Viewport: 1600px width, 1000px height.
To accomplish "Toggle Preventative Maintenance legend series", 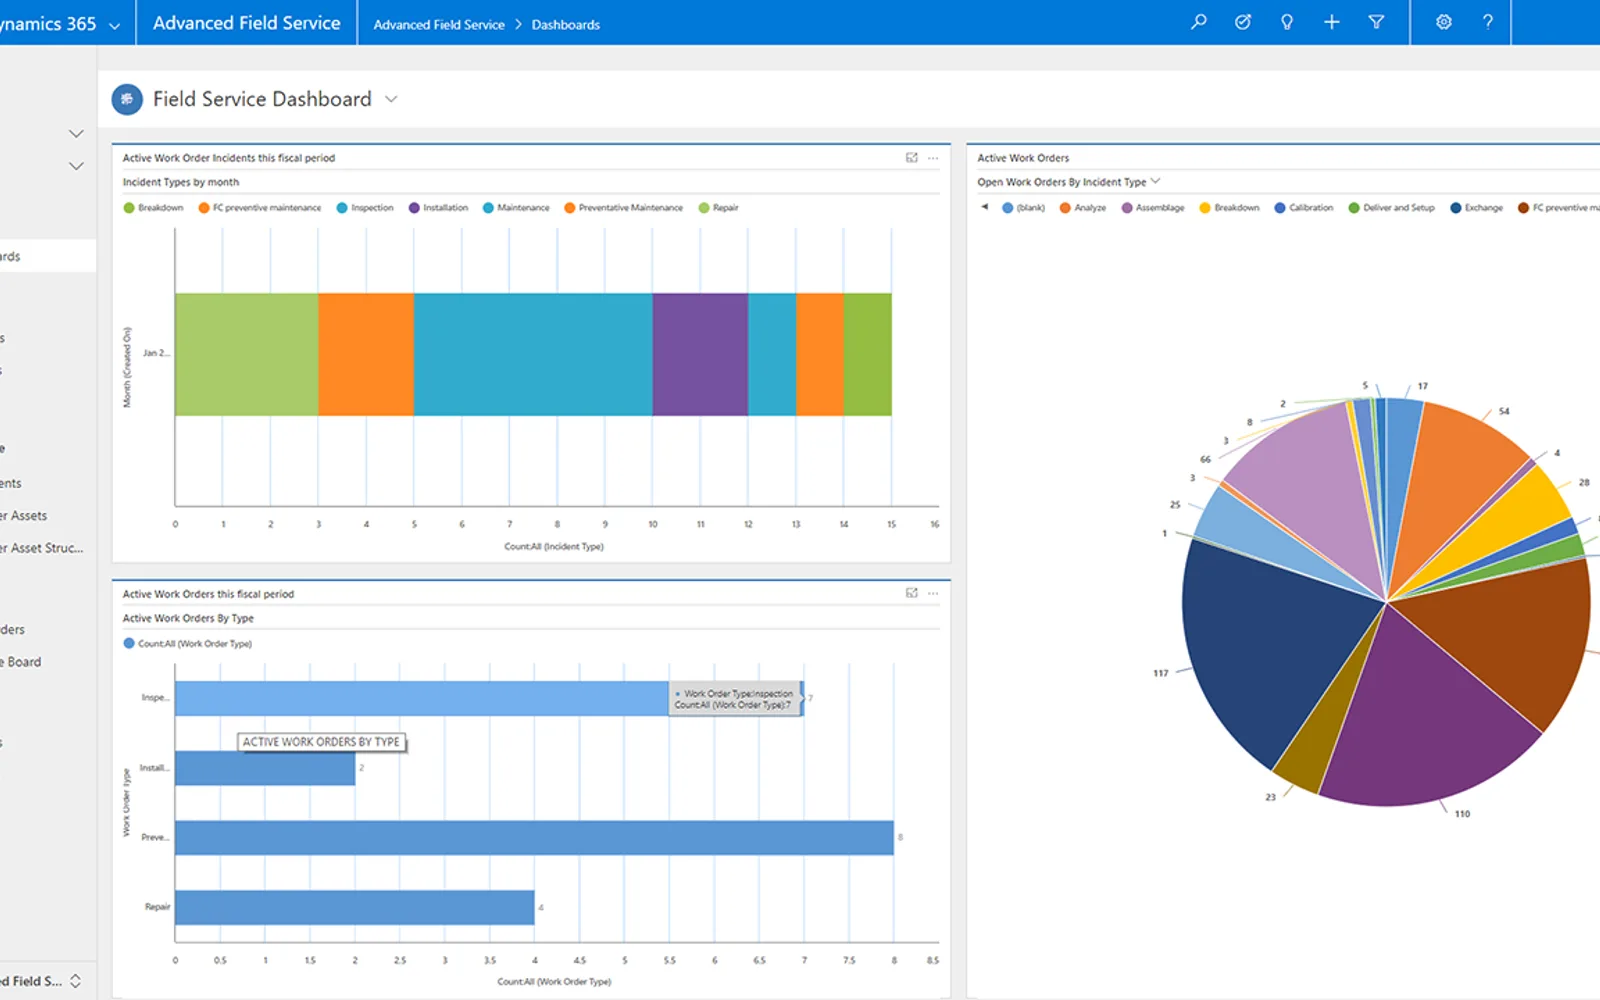I will tap(624, 208).
